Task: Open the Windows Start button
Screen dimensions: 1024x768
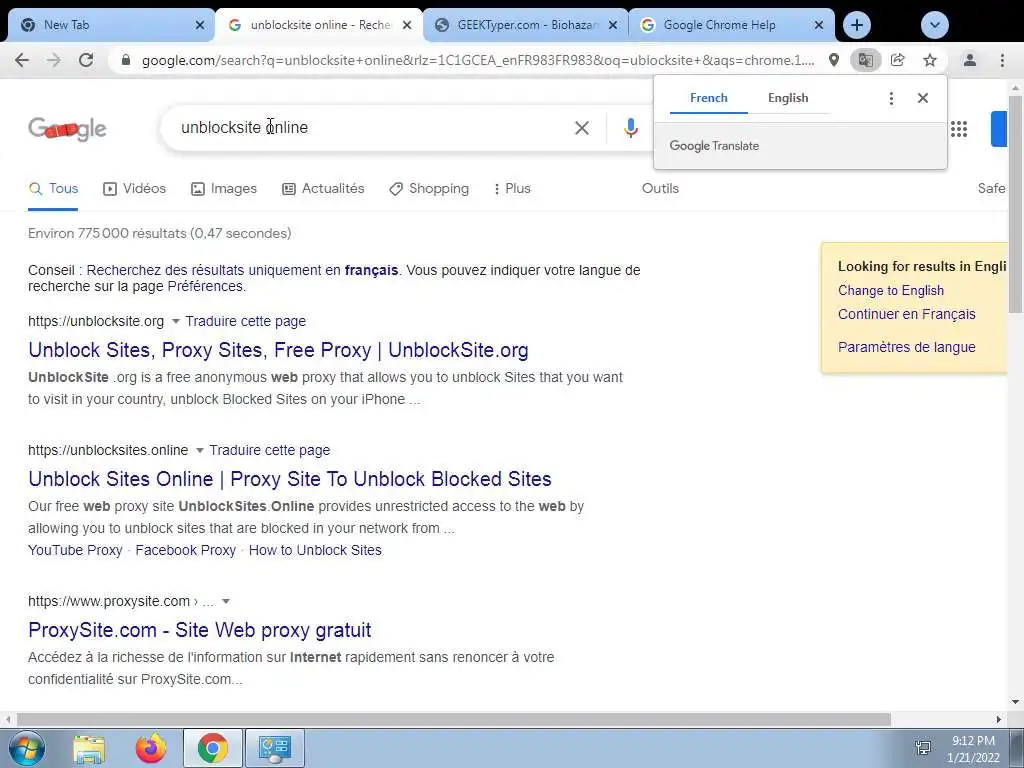Action: point(25,748)
